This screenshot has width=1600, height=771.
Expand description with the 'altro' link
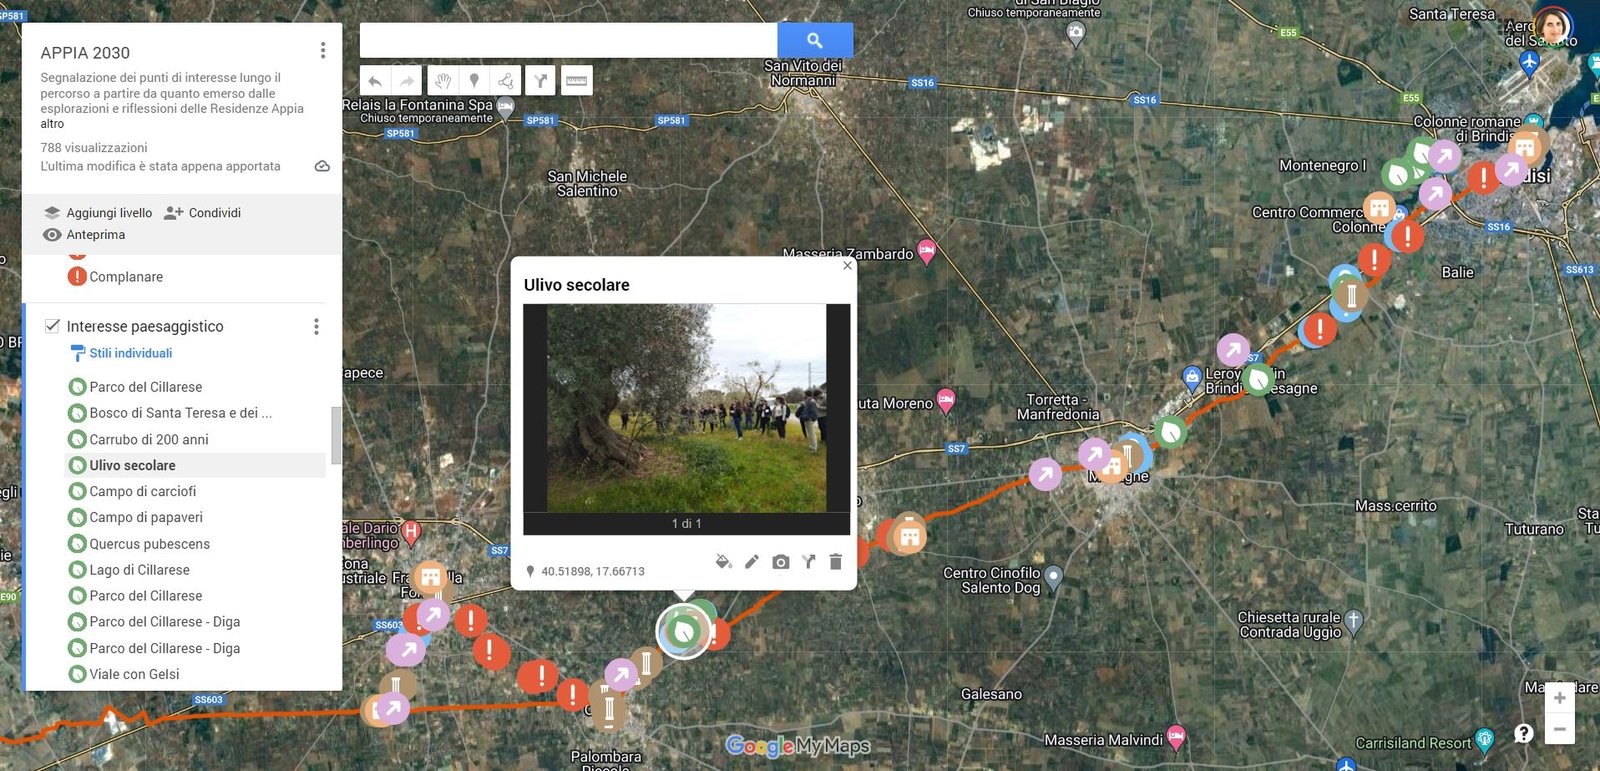point(52,124)
